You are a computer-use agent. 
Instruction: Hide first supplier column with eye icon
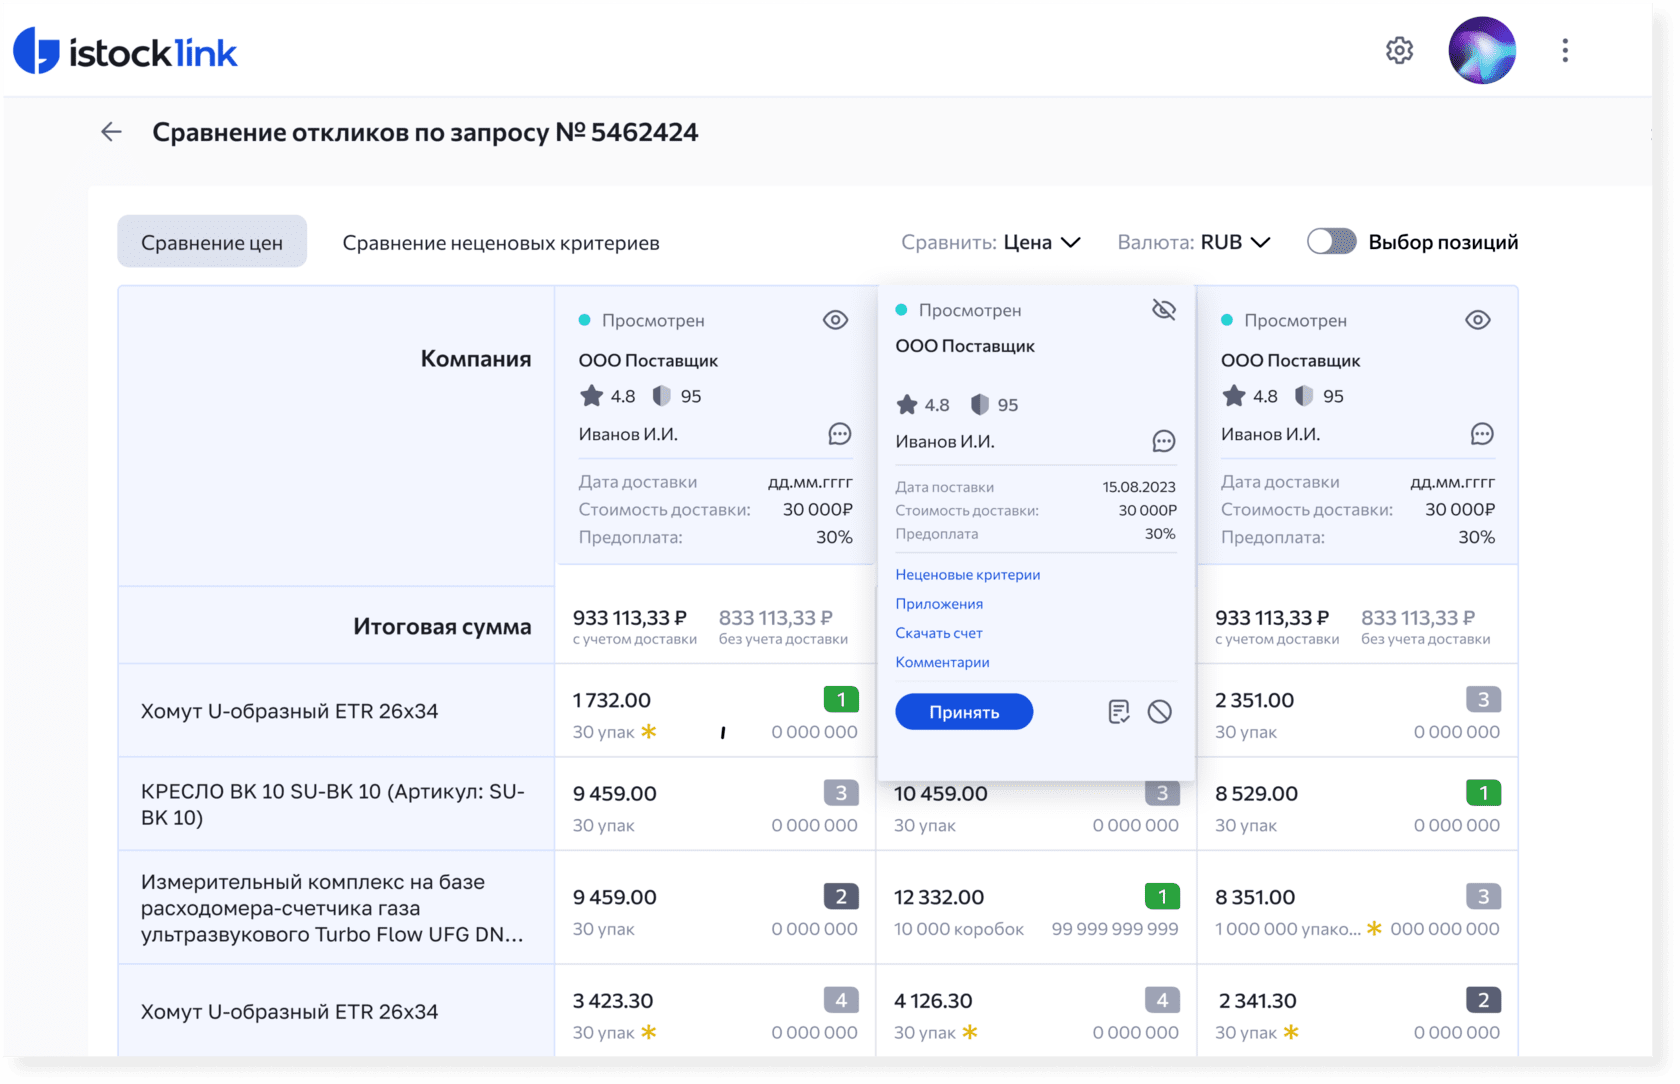click(835, 320)
